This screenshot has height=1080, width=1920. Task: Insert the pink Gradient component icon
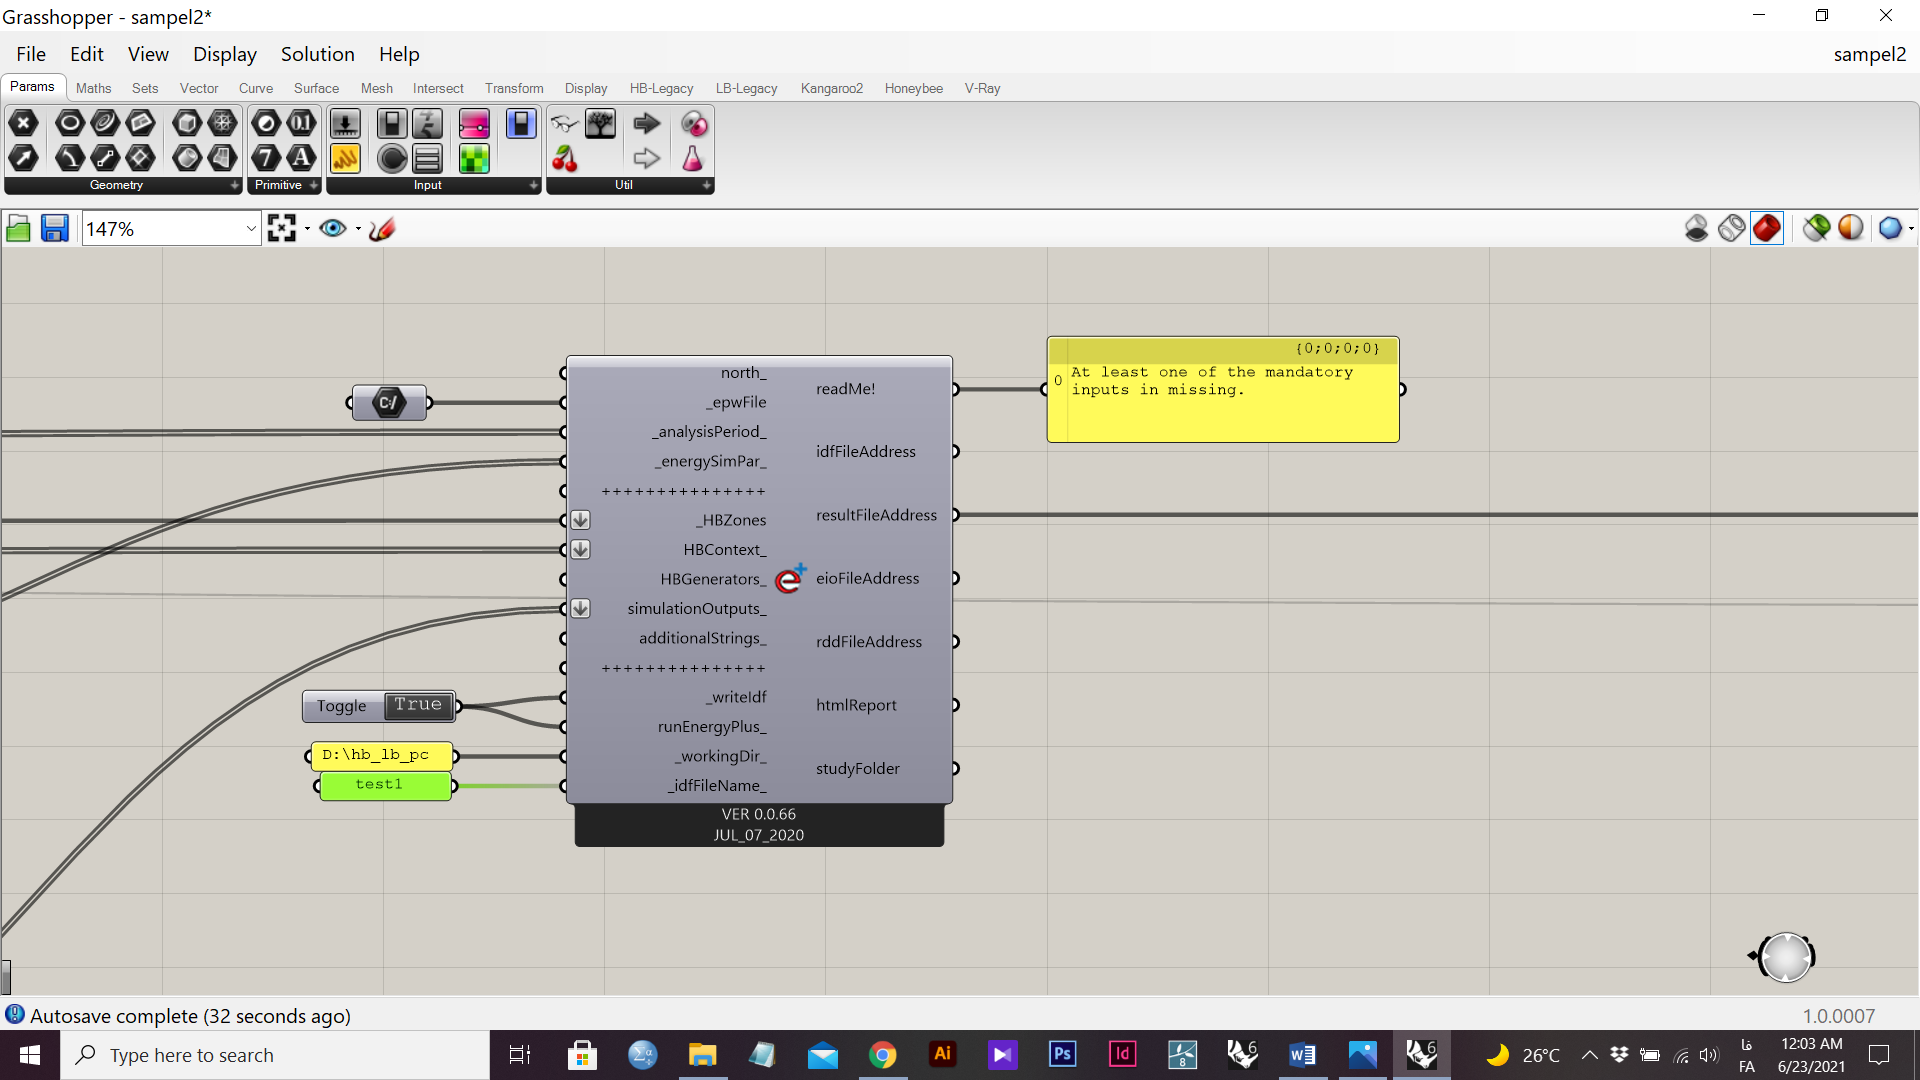474,124
